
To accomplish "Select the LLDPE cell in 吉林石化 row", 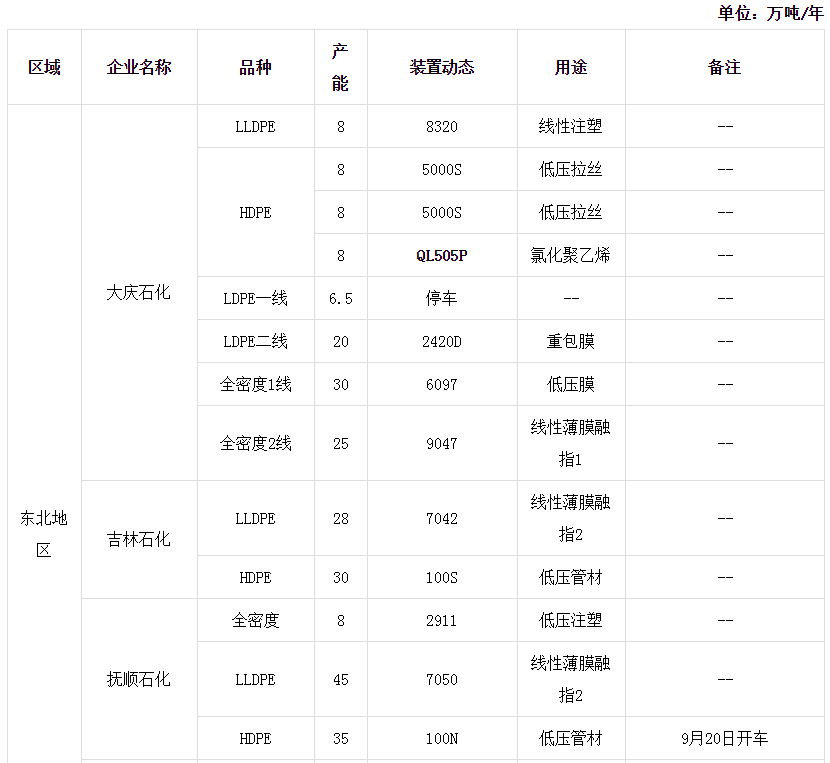I will click(x=256, y=518).
